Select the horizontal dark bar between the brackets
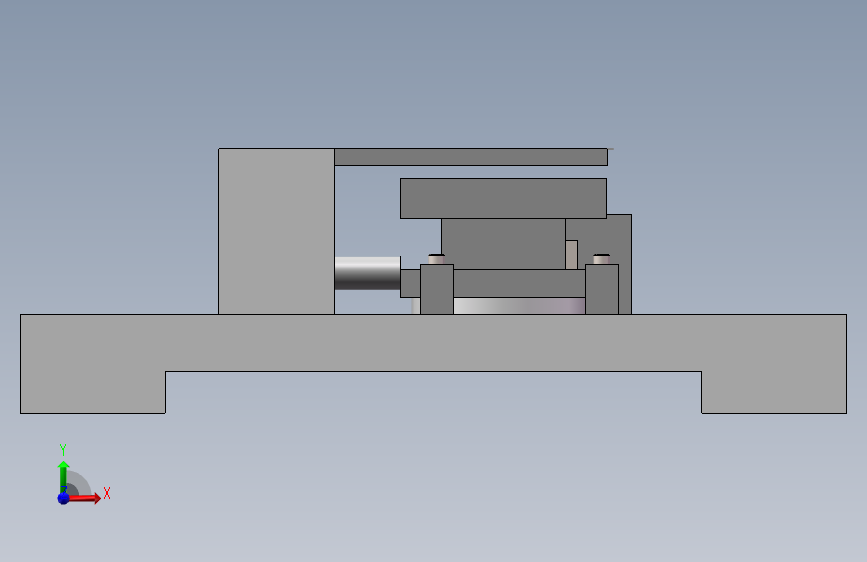This screenshot has height=562, width=867. [519, 283]
